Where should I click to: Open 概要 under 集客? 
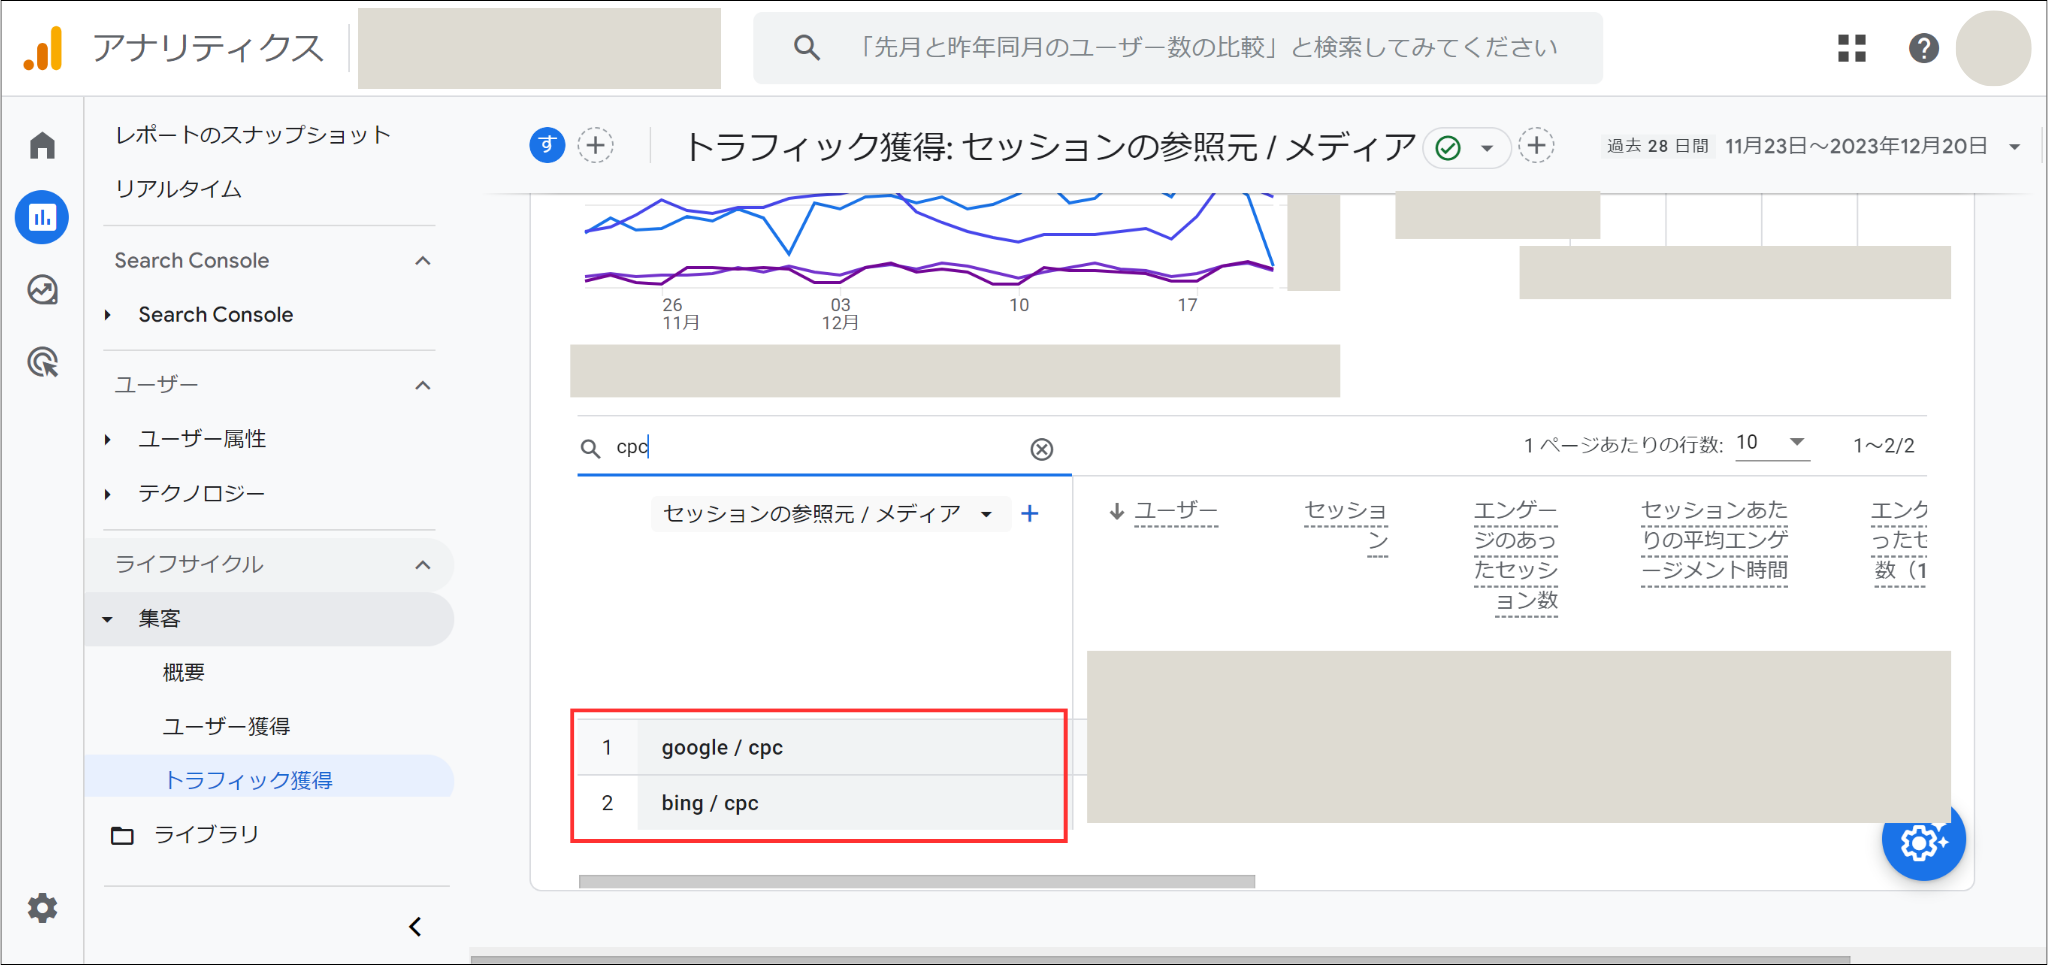coord(183,673)
